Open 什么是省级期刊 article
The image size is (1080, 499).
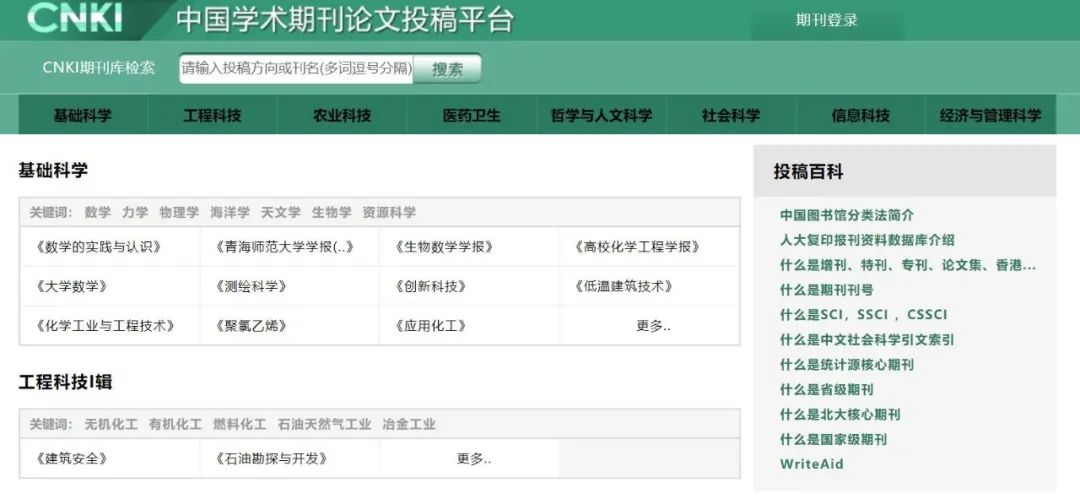click(827, 389)
